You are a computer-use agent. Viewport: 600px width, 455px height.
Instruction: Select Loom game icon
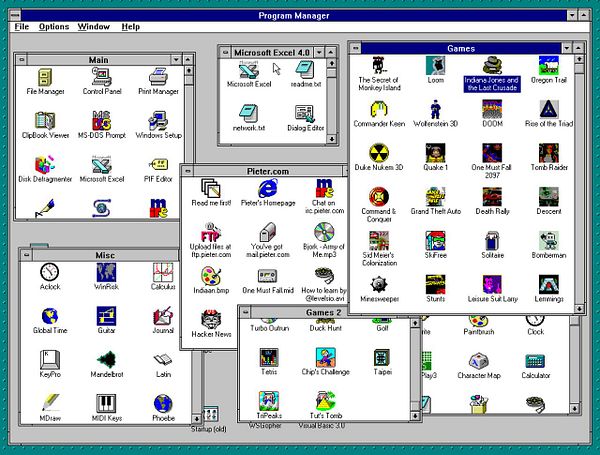(435, 70)
